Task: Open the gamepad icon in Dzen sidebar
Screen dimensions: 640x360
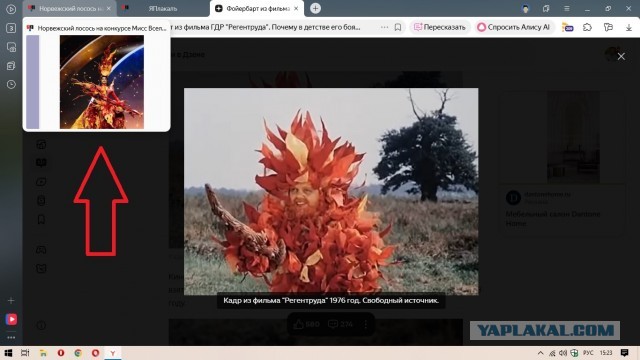Action: [x=41, y=249]
